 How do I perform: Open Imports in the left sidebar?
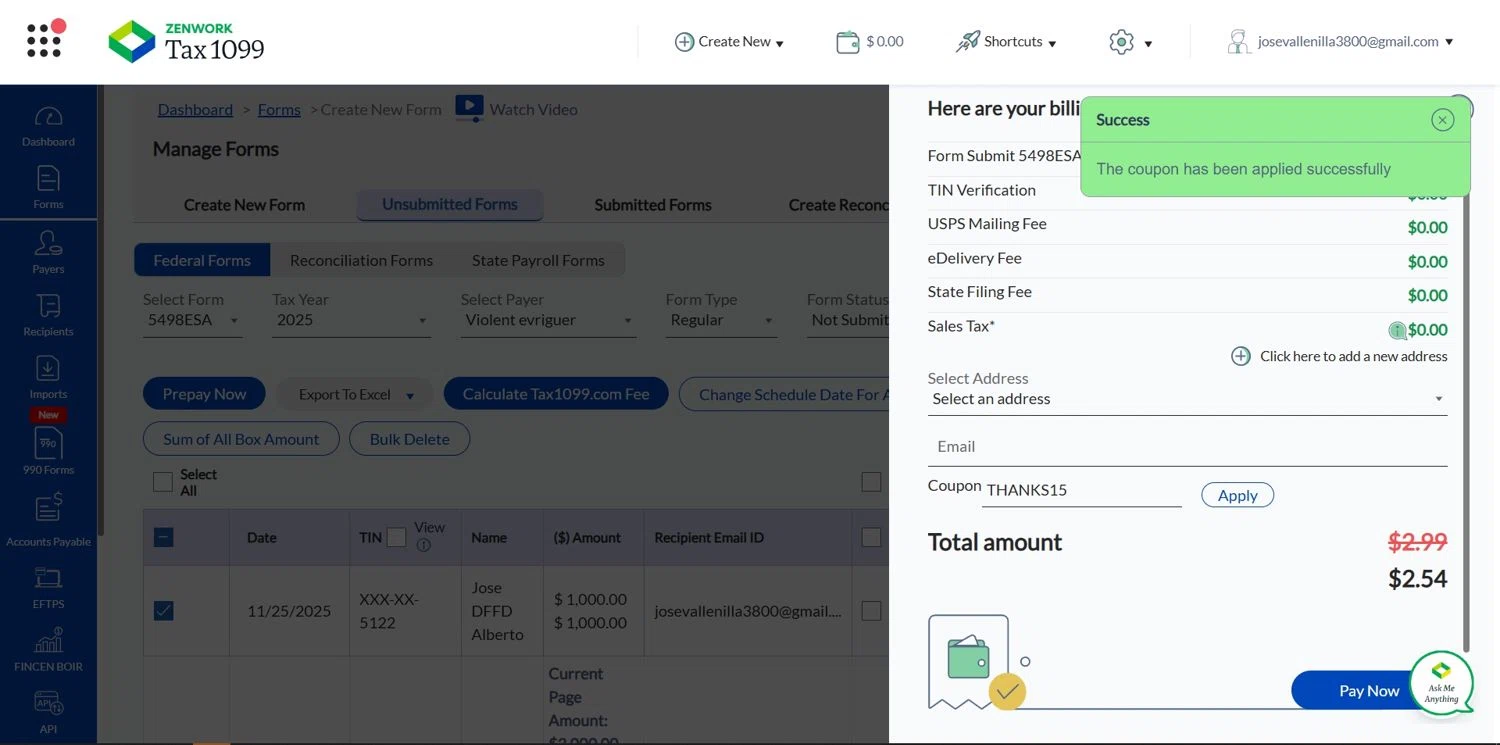point(48,377)
